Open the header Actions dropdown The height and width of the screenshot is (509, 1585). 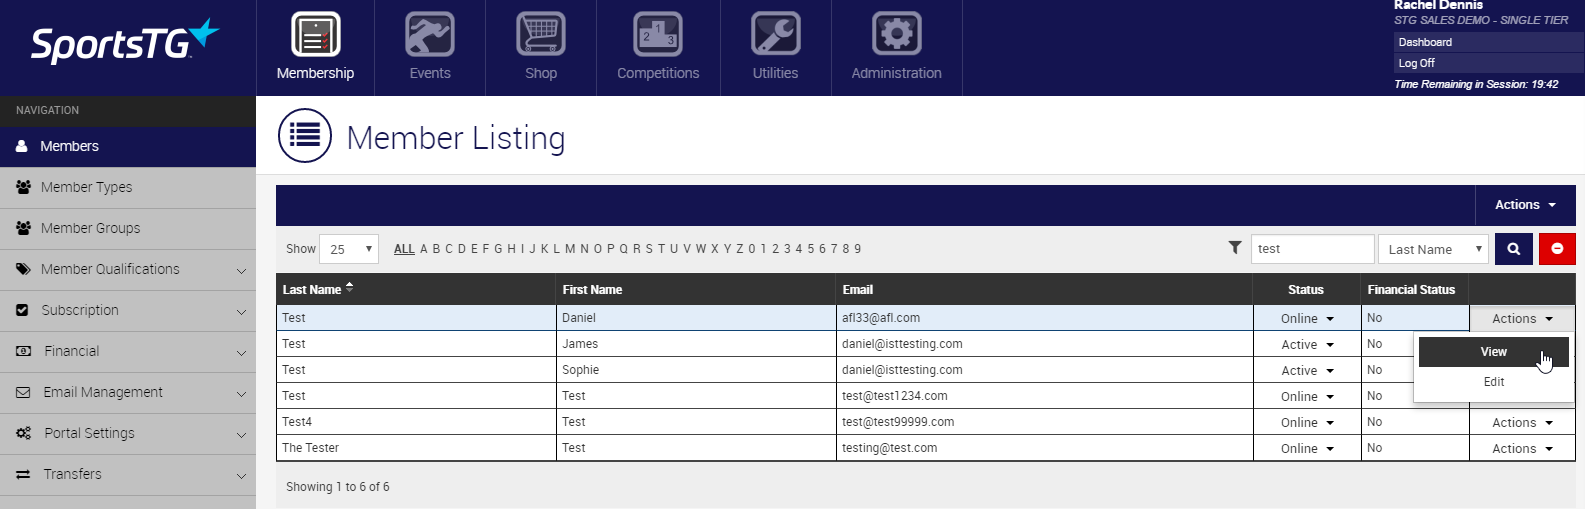(1525, 205)
